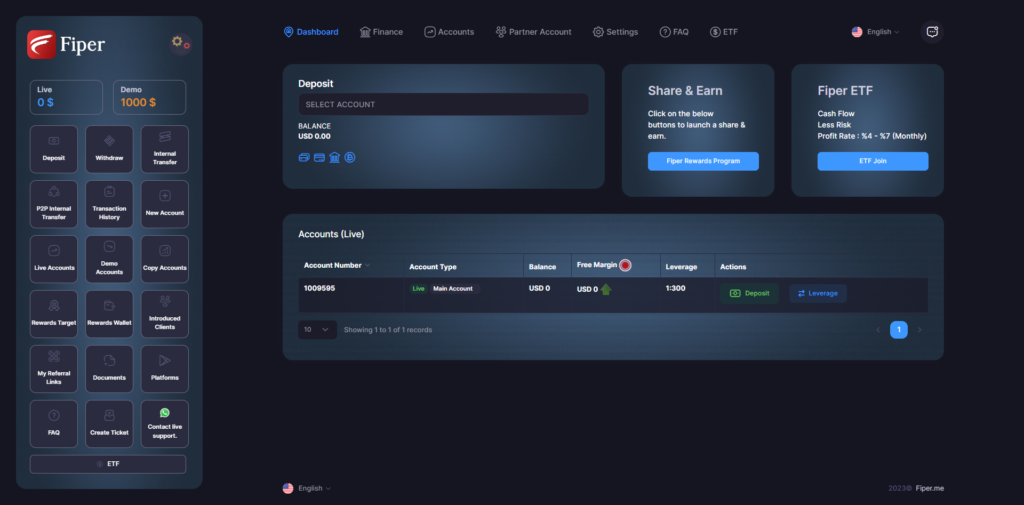Expand the Select Account dropdown

pos(443,105)
